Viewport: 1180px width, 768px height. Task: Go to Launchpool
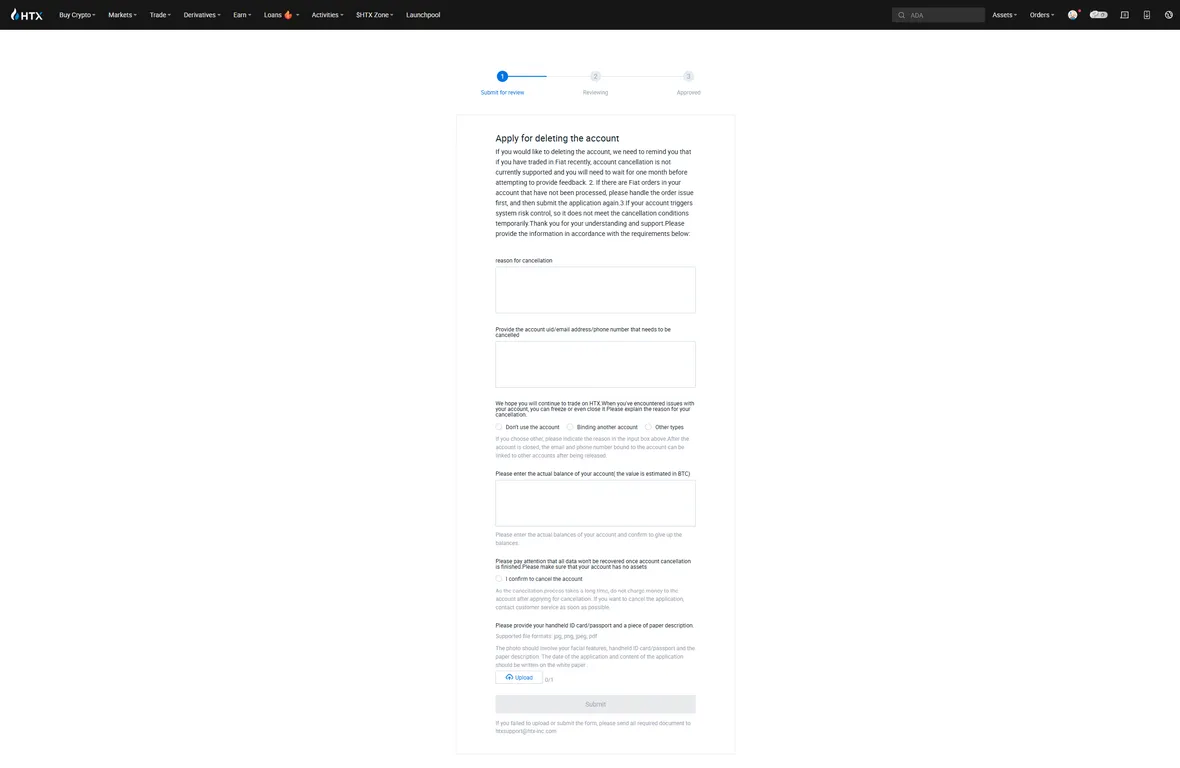tap(423, 14)
